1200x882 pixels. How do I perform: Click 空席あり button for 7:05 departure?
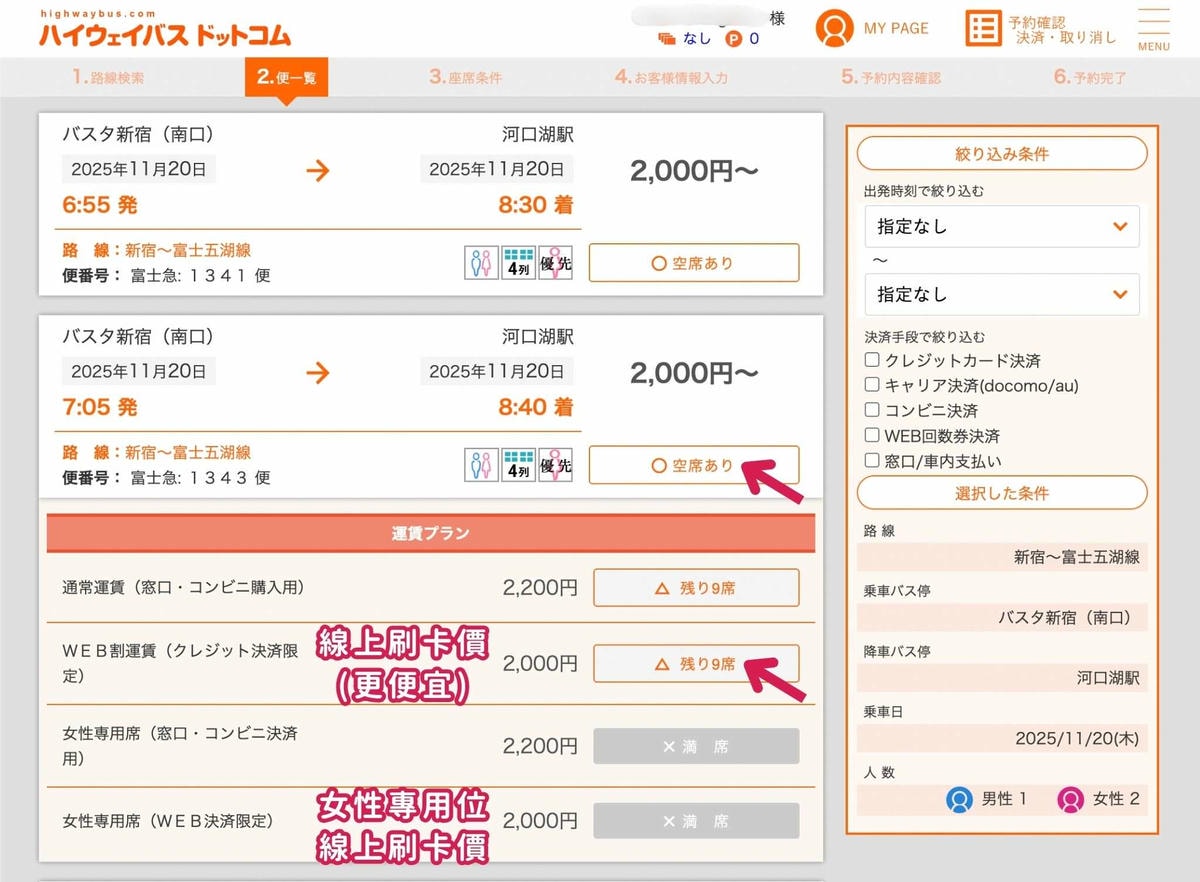[x=694, y=465]
